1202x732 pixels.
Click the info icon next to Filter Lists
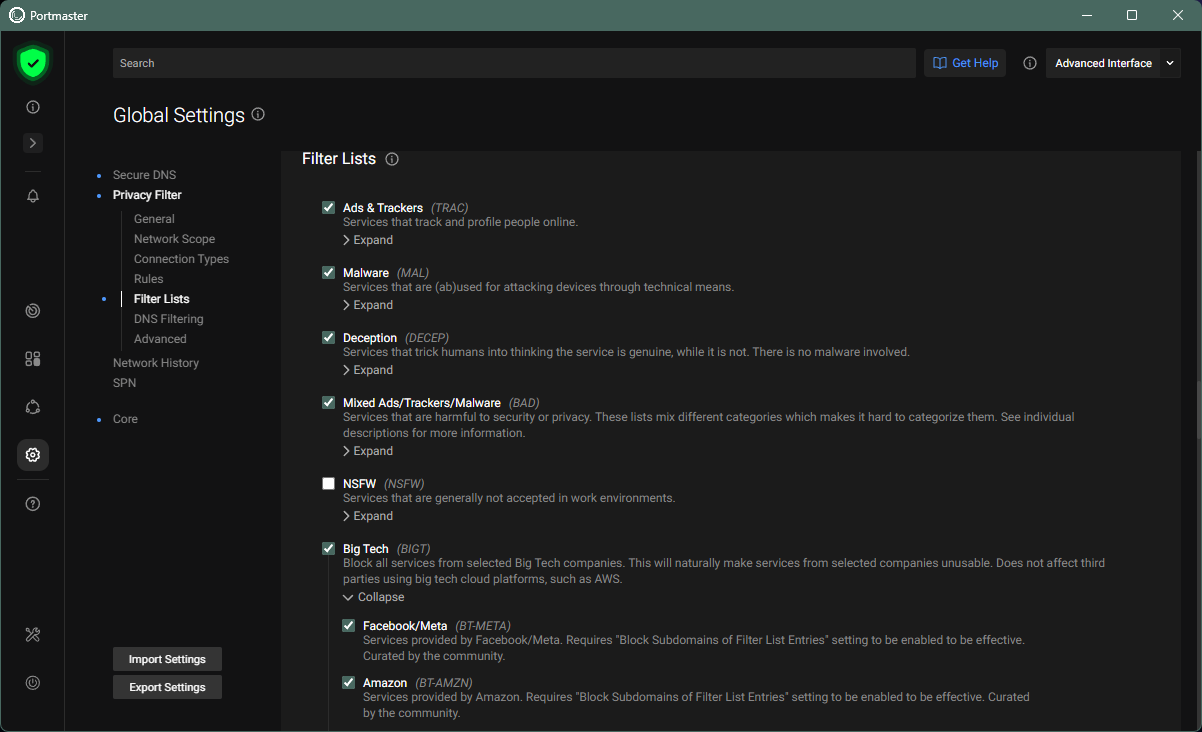[x=392, y=159]
